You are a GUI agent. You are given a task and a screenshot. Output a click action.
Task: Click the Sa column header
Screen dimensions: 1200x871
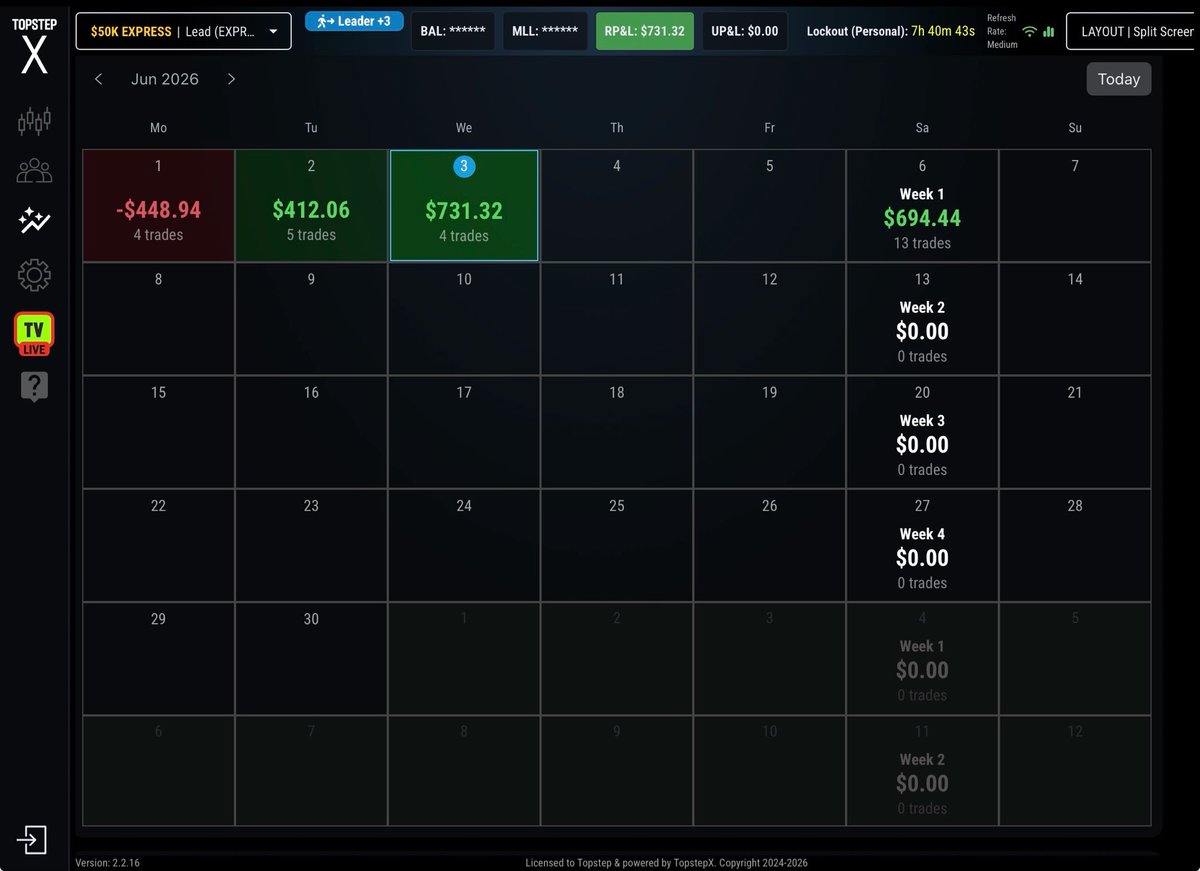tap(922, 128)
